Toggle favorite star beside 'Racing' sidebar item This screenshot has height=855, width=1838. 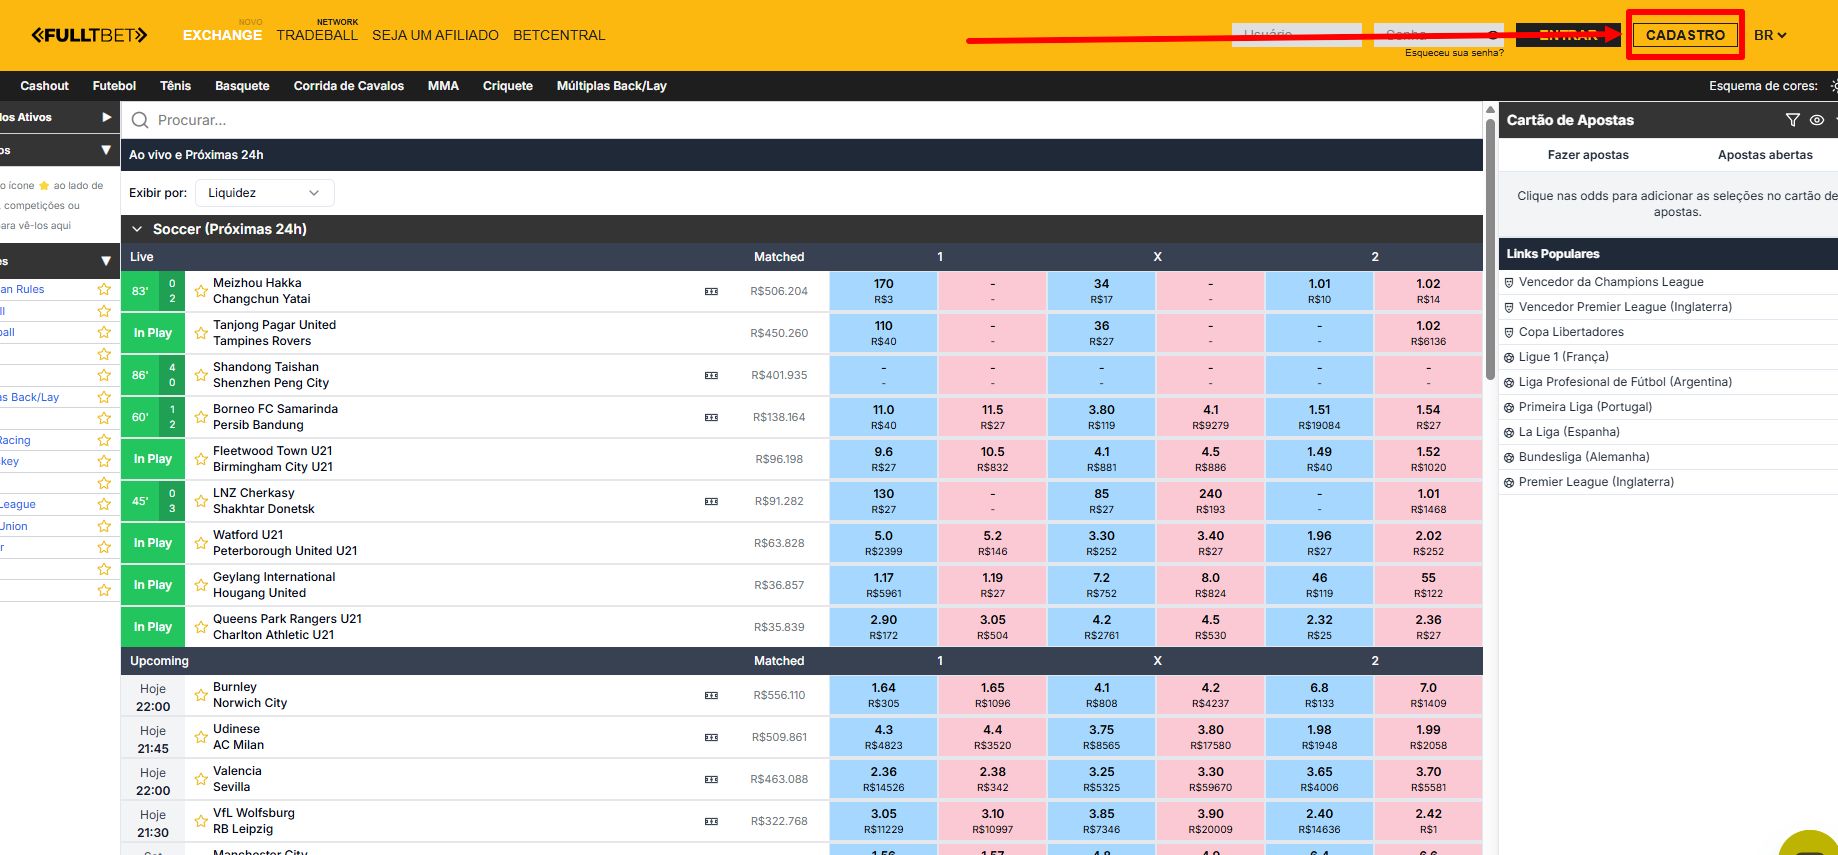coord(104,440)
